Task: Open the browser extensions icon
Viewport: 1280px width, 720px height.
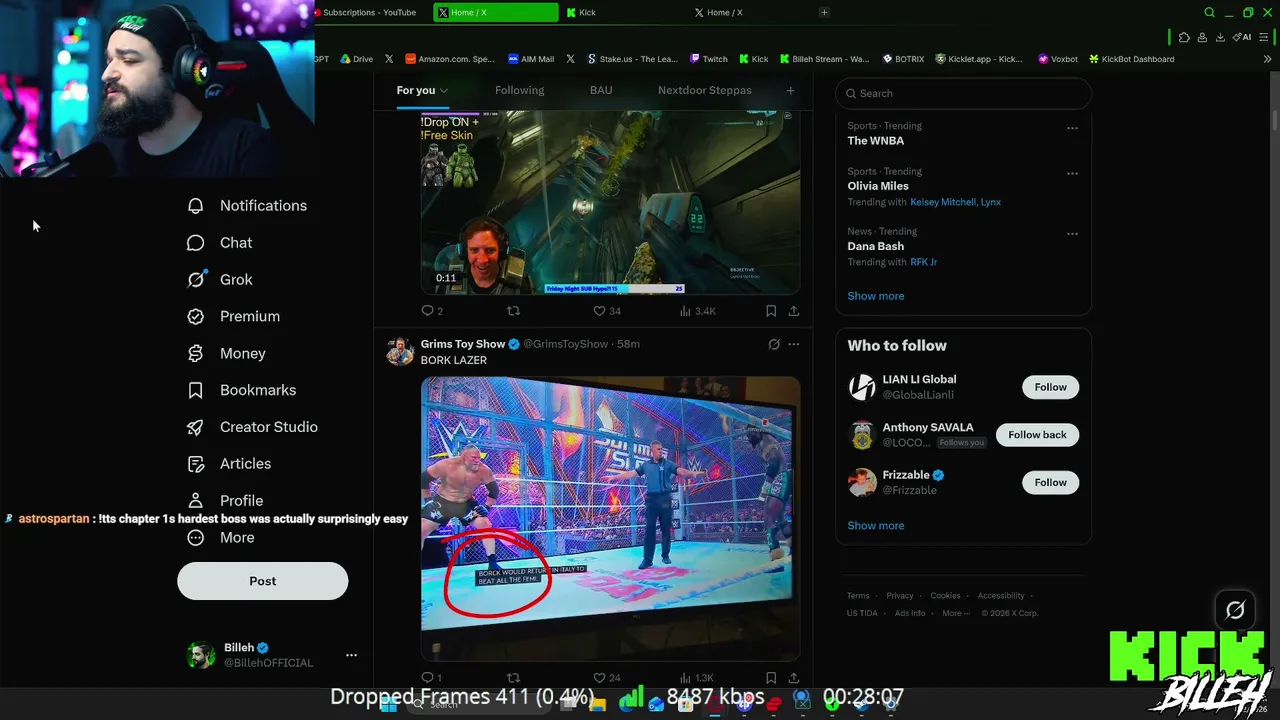Action: (1184, 37)
